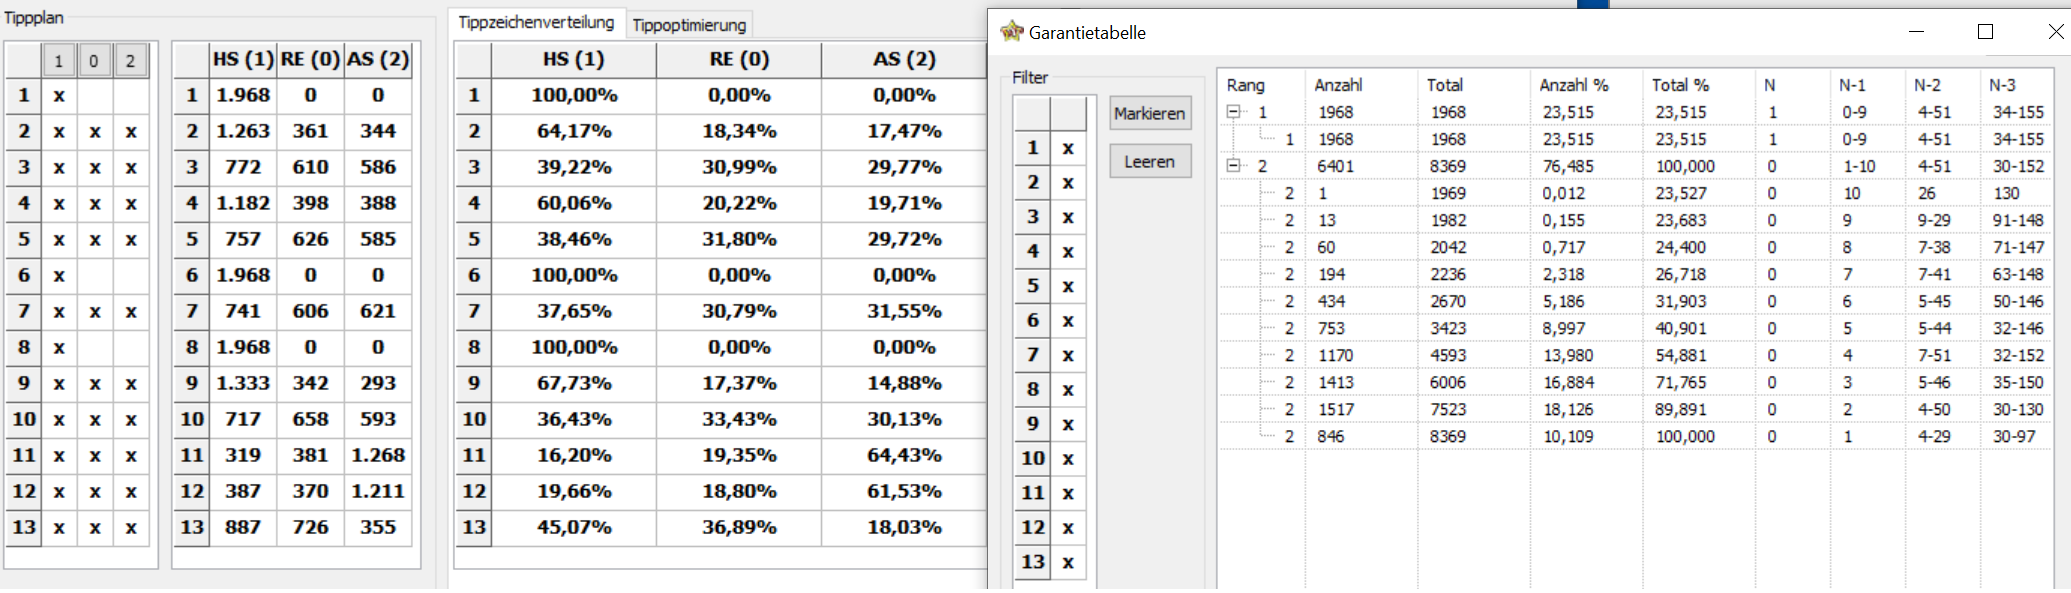Click the Garantietabelle window icon
Screen dimensions: 2071x593
click(x=1012, y=31)
